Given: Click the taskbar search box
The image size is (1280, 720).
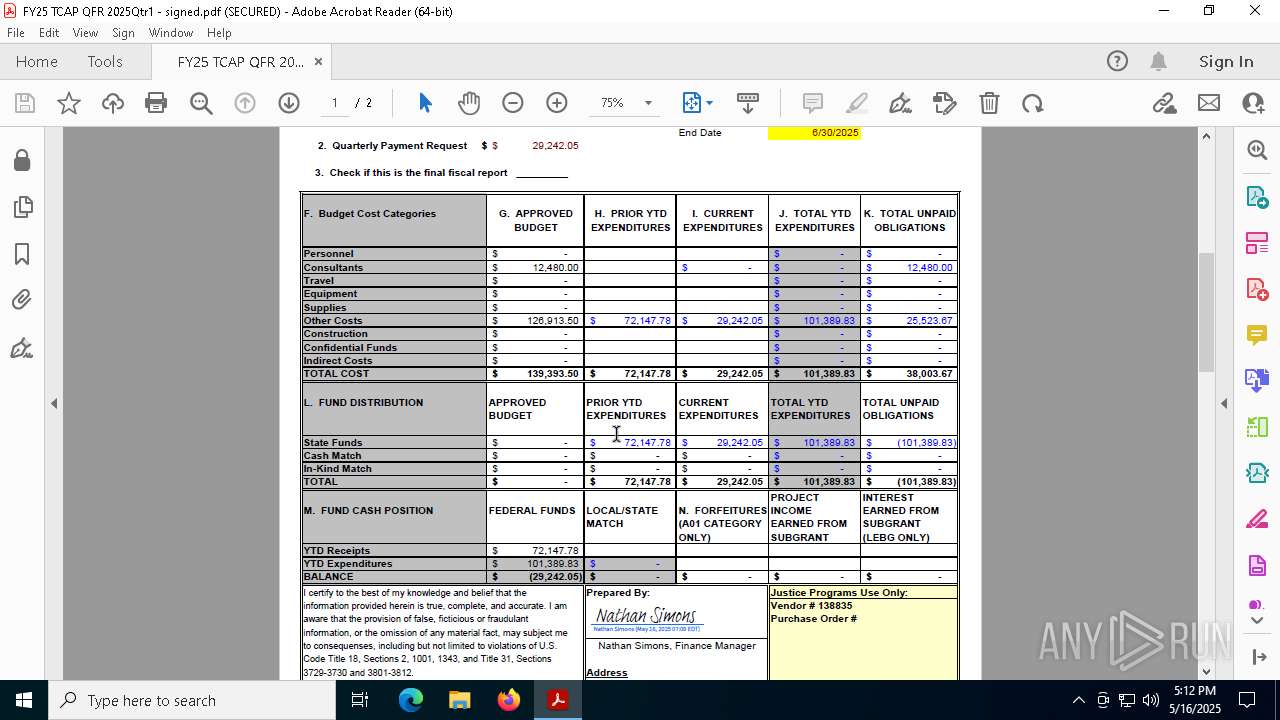Looking at the screenshot, I should tap(192, 700).
